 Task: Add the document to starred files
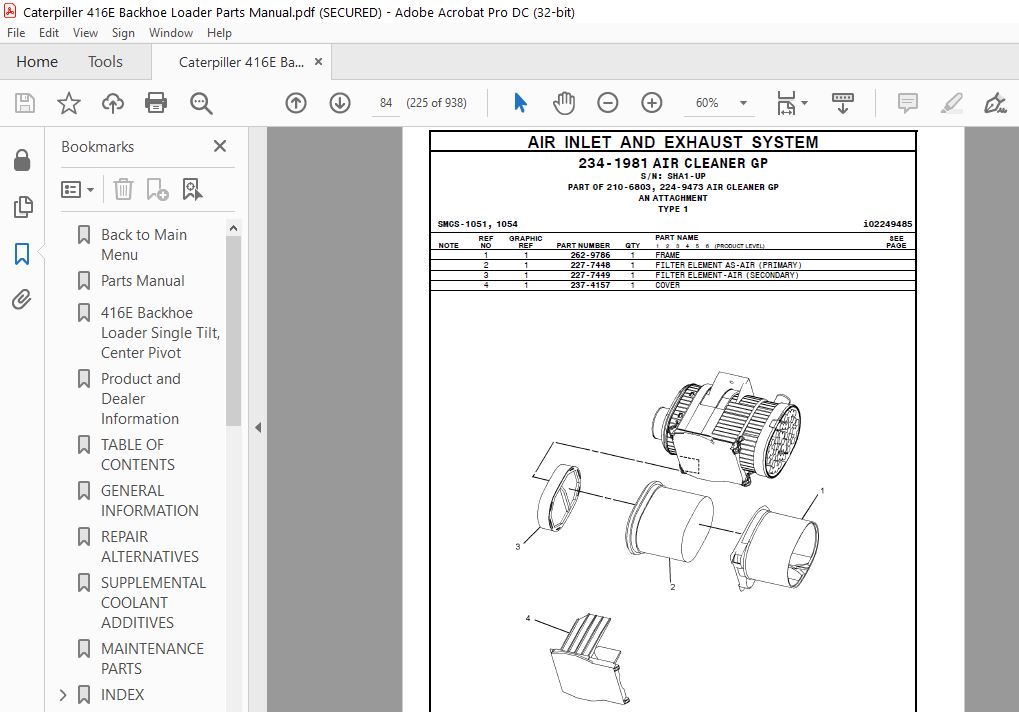click(x=69, y=103)
